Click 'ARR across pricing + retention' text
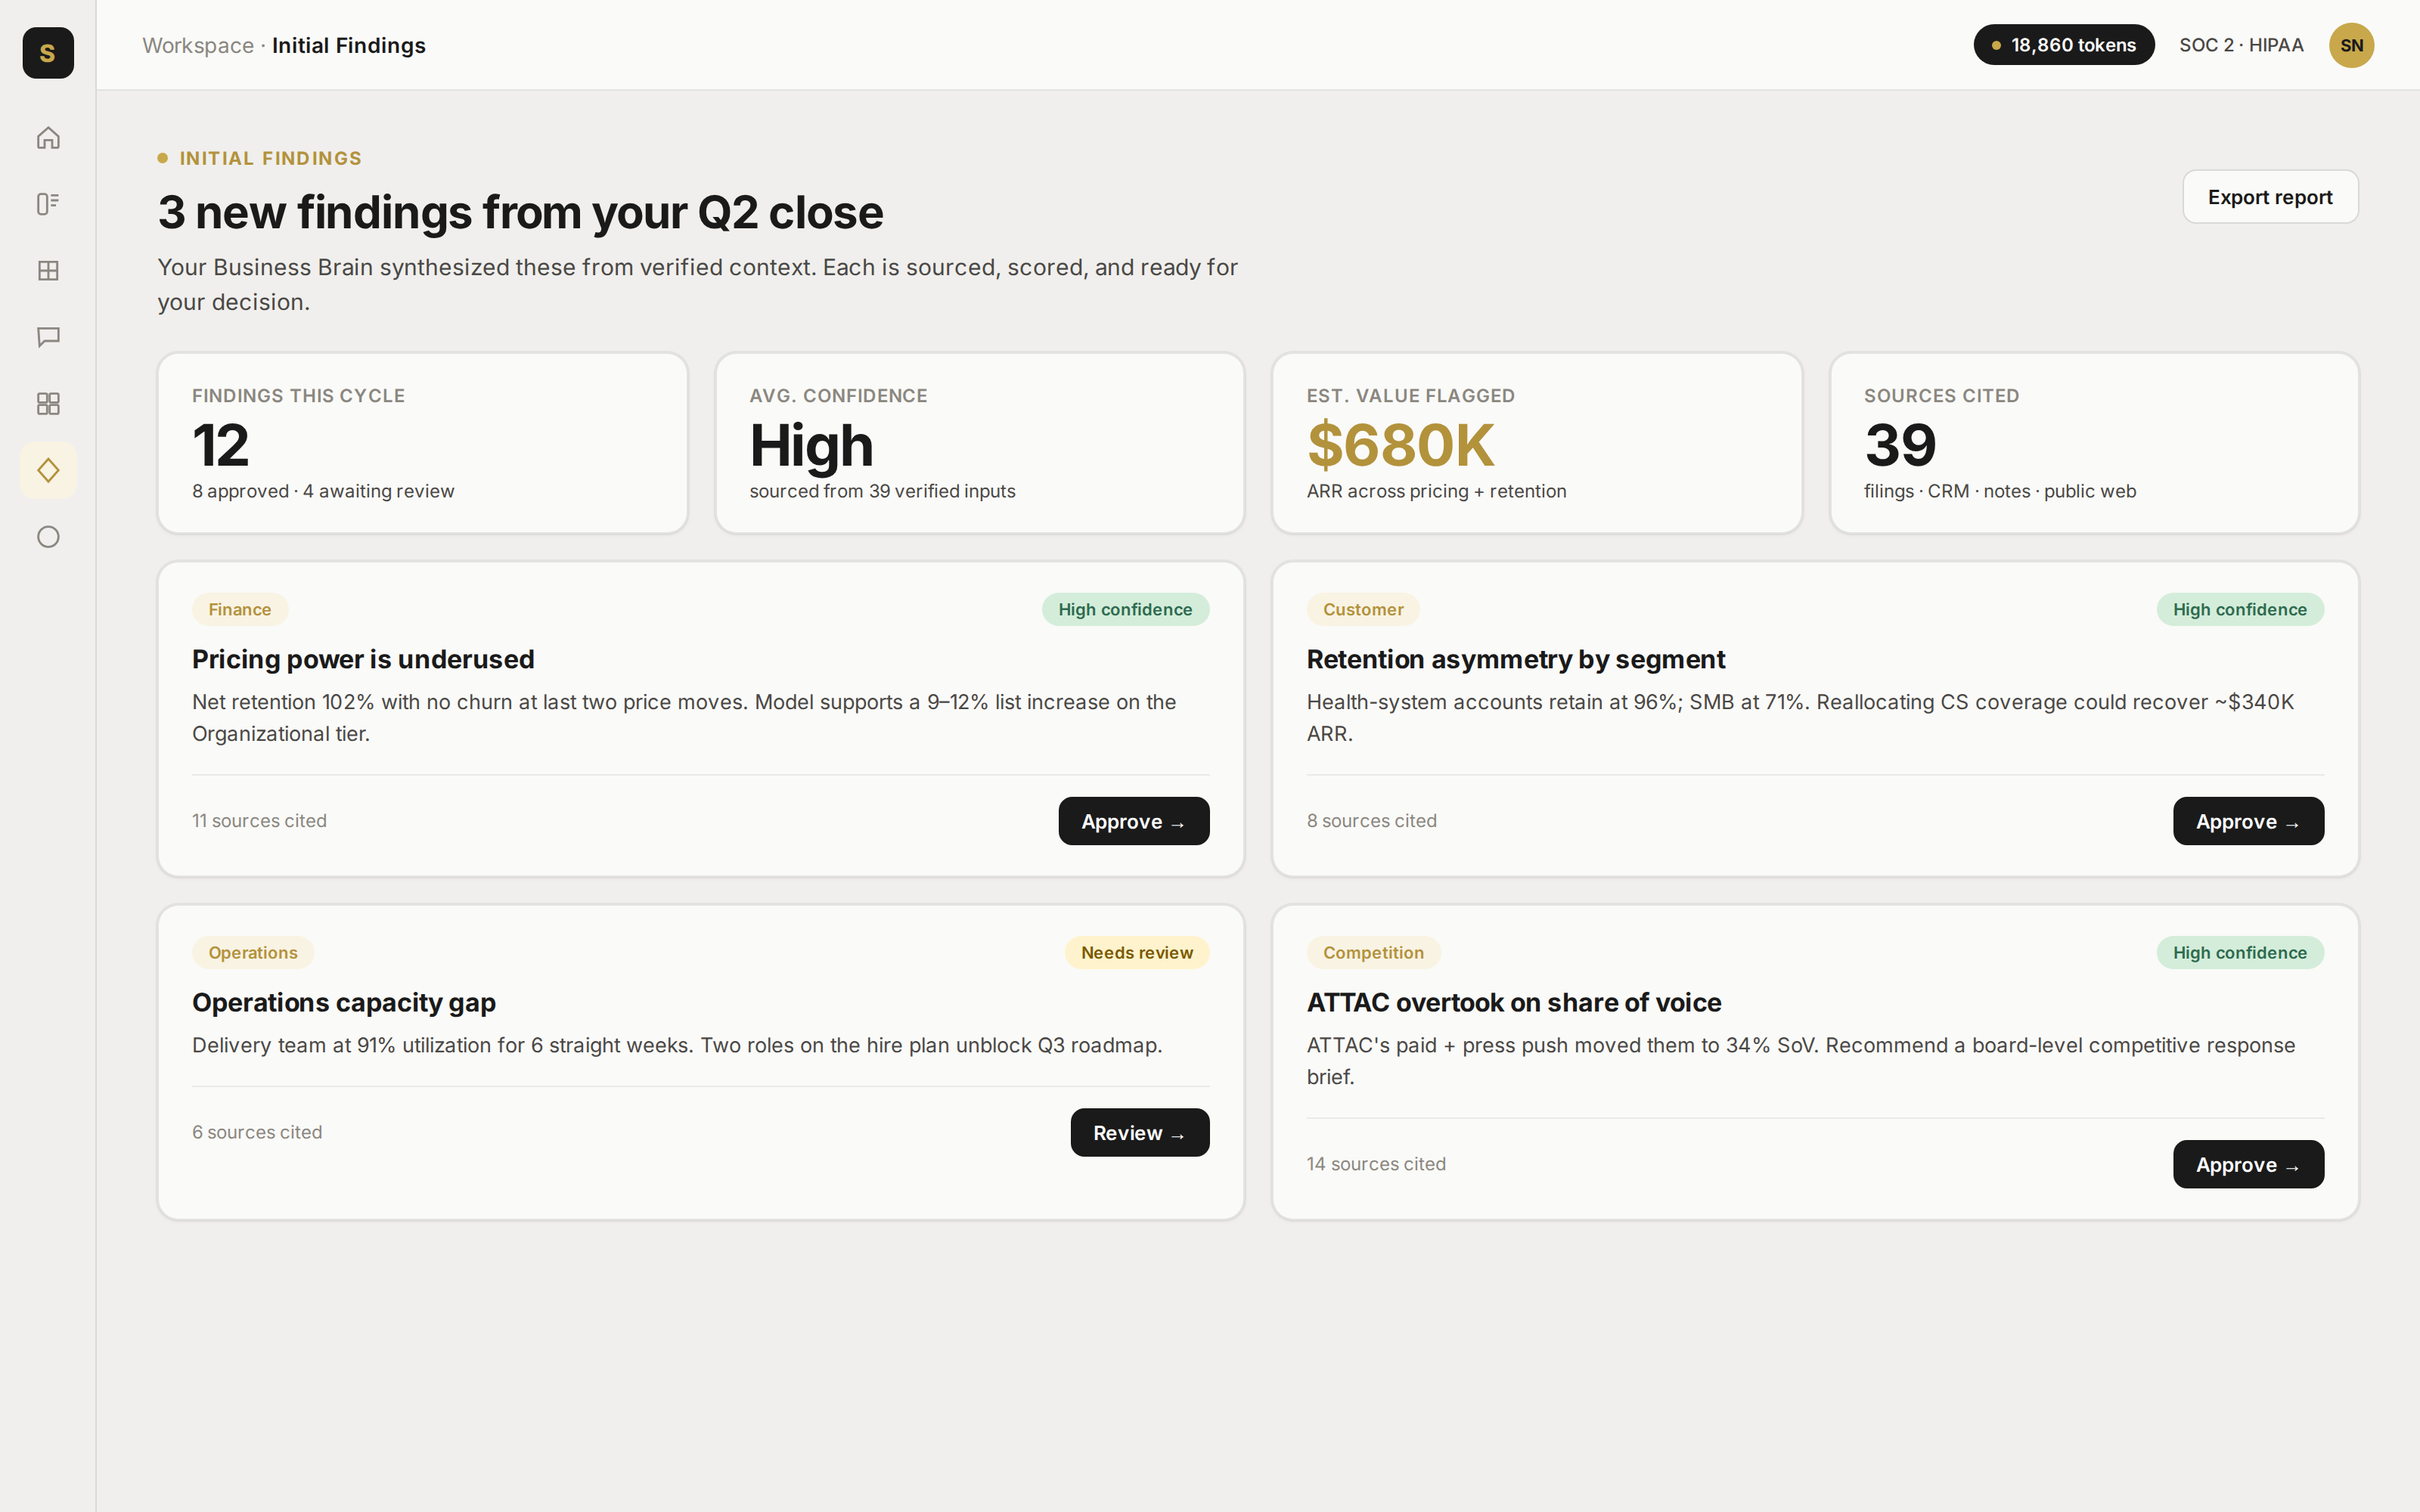The width and height of the screenshot is (2420, 1512). click(x=1436, y=491)
